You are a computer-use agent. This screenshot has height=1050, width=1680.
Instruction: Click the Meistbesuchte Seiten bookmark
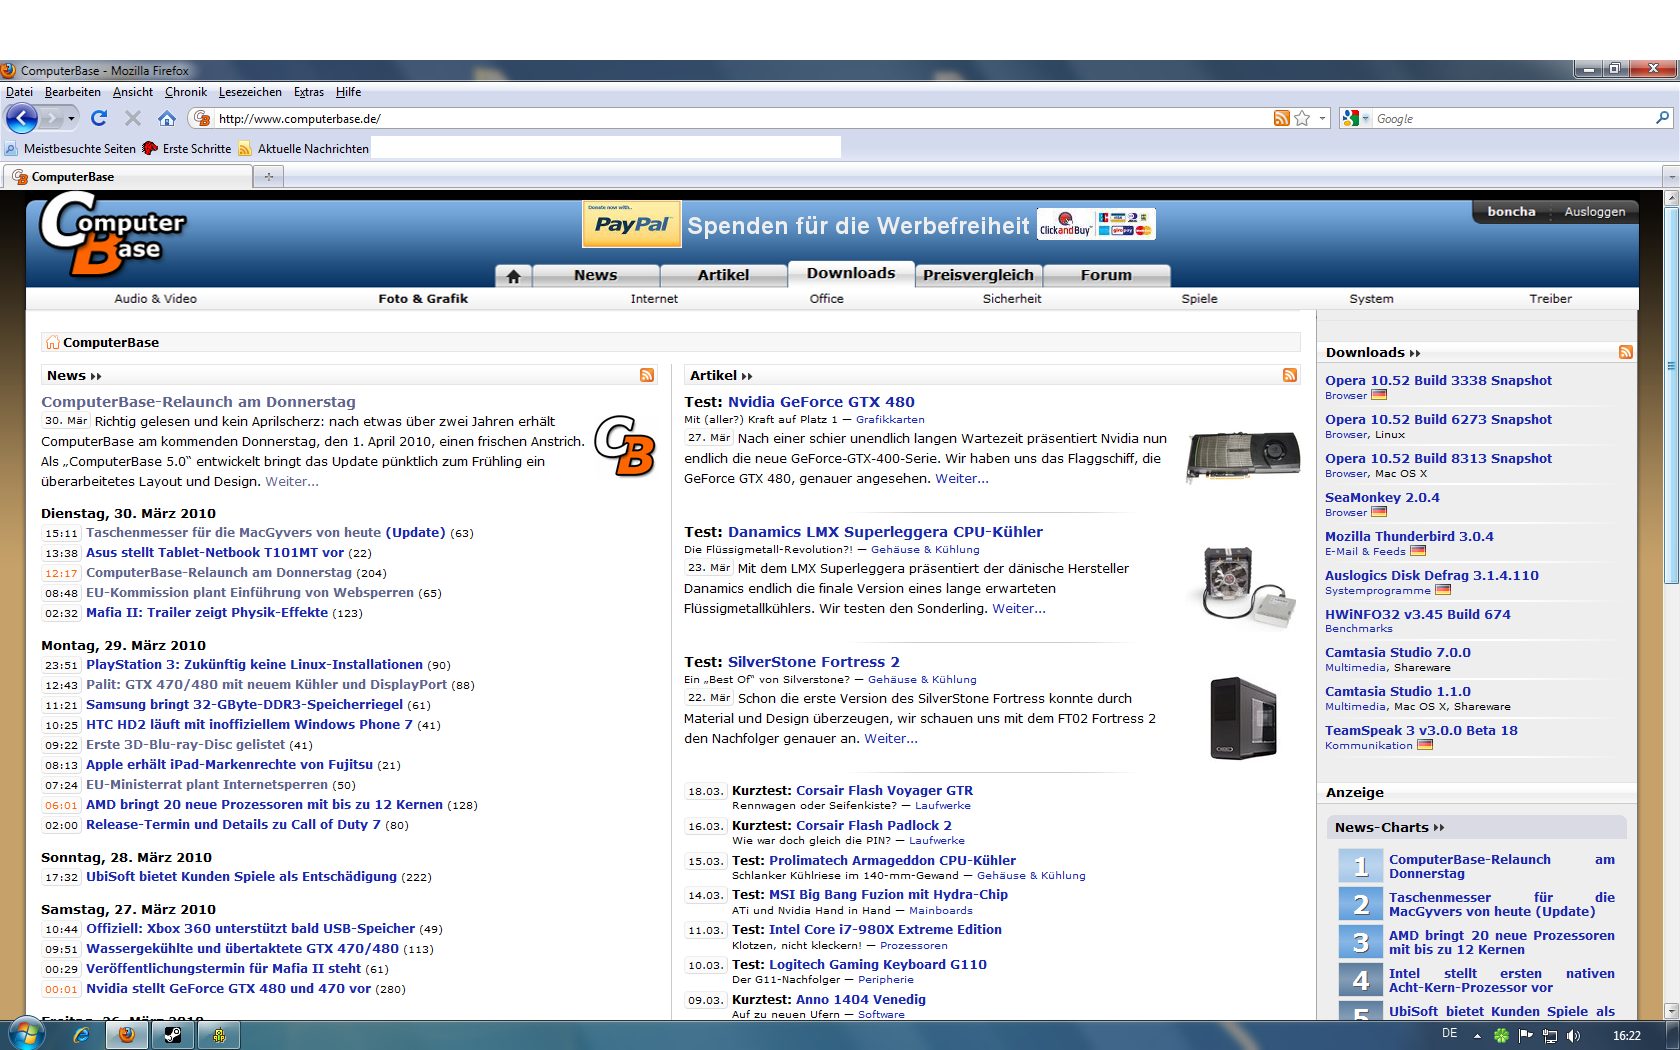pyautogui.click(x=70, y=149)
